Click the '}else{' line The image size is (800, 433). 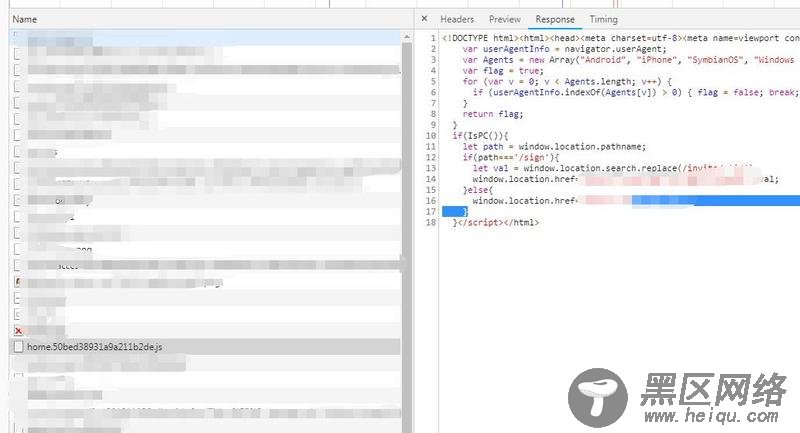point(478,190)
